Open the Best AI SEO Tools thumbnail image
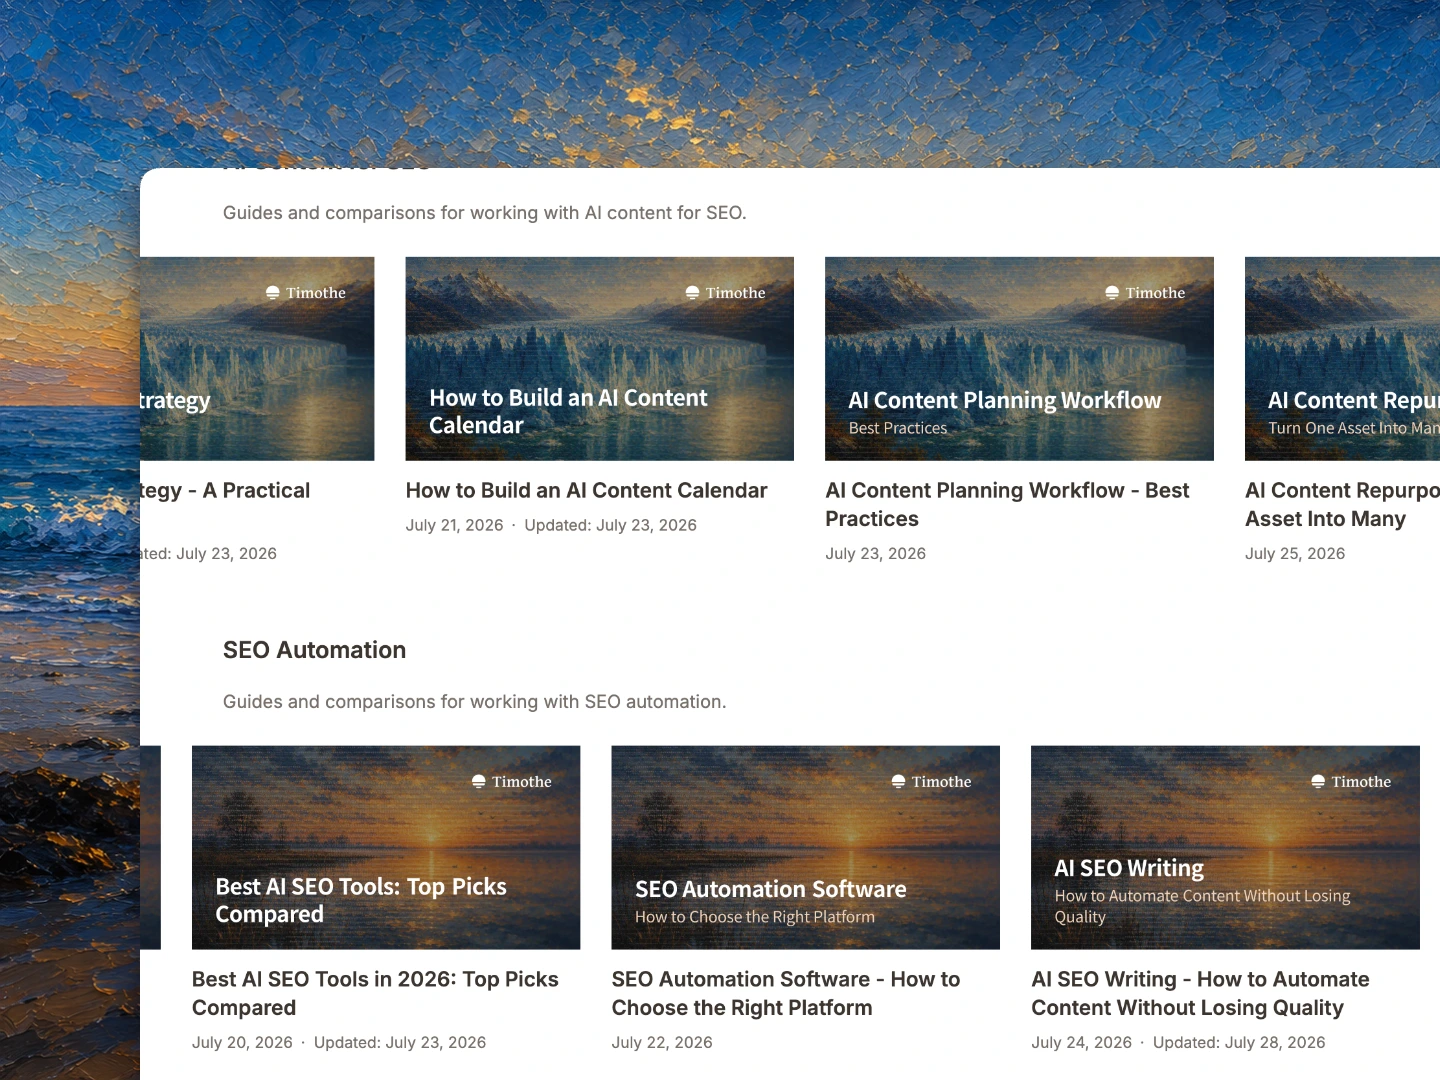This screenshot has height=1080, width=1440. pyautogui.click(x=386, y=848)
